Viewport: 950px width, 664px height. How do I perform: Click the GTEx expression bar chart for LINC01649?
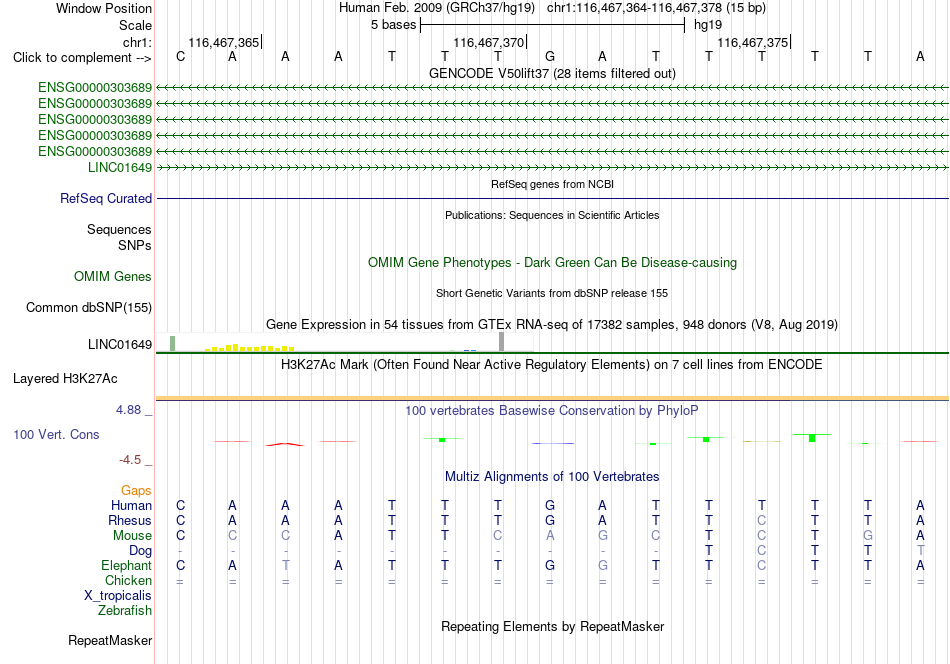344,342
